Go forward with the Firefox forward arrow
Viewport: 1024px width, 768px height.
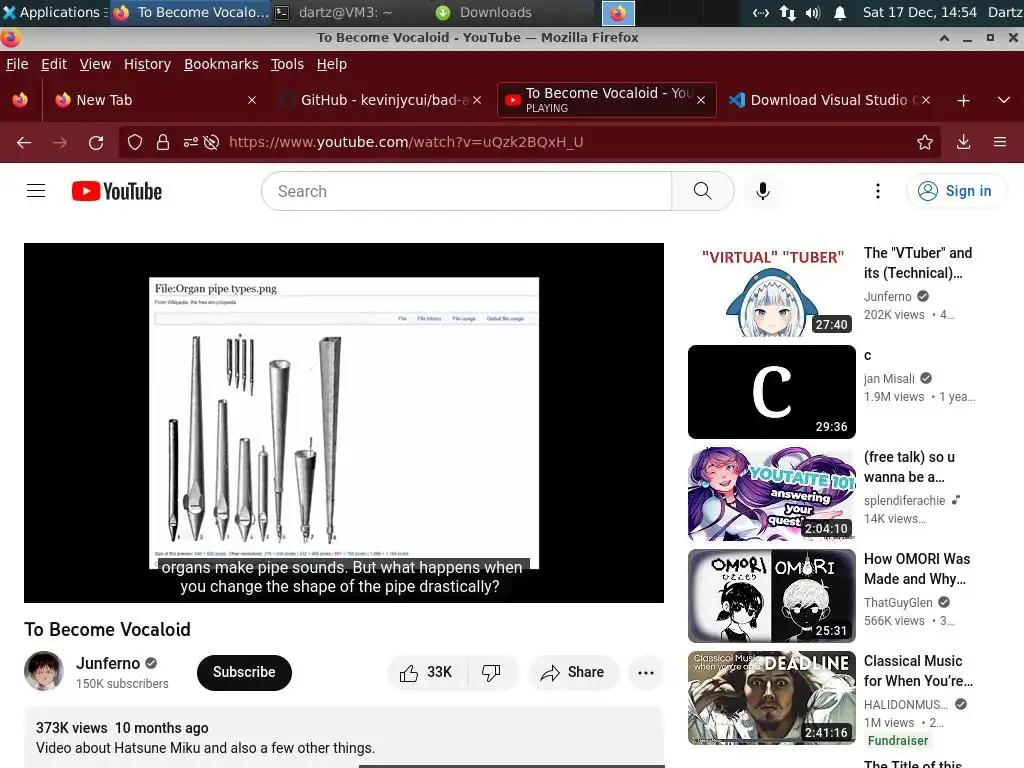tap(60, 142)
